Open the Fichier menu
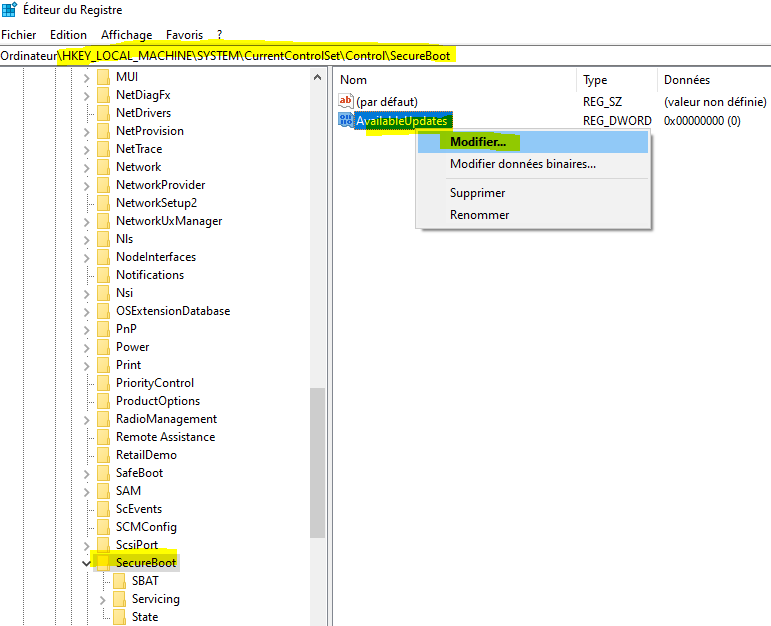This screenshot has height=626, width=771. click(19, 35)
